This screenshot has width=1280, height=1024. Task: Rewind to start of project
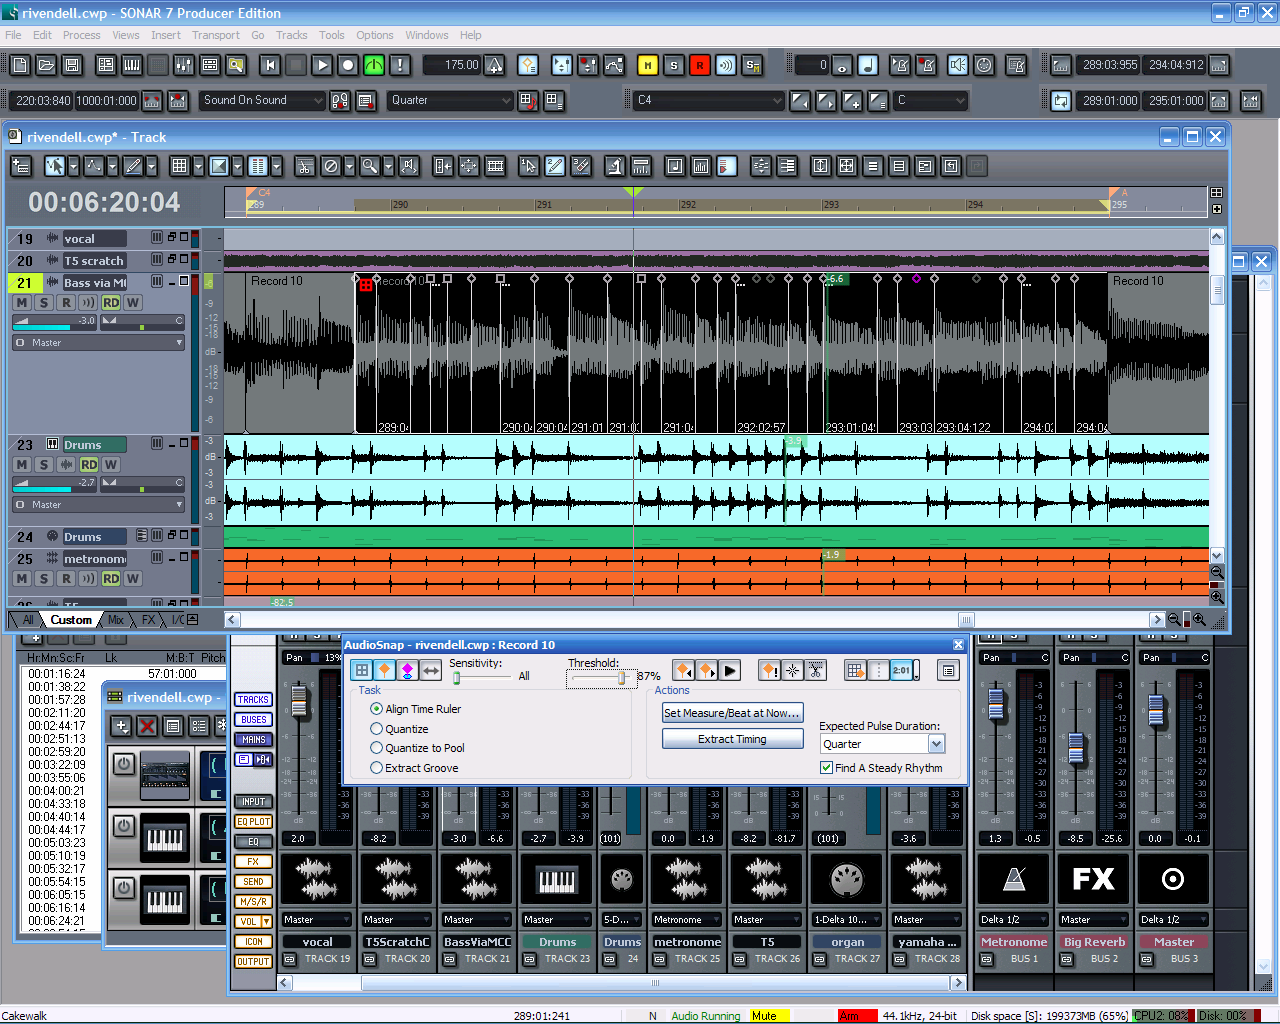click(270, 65)
